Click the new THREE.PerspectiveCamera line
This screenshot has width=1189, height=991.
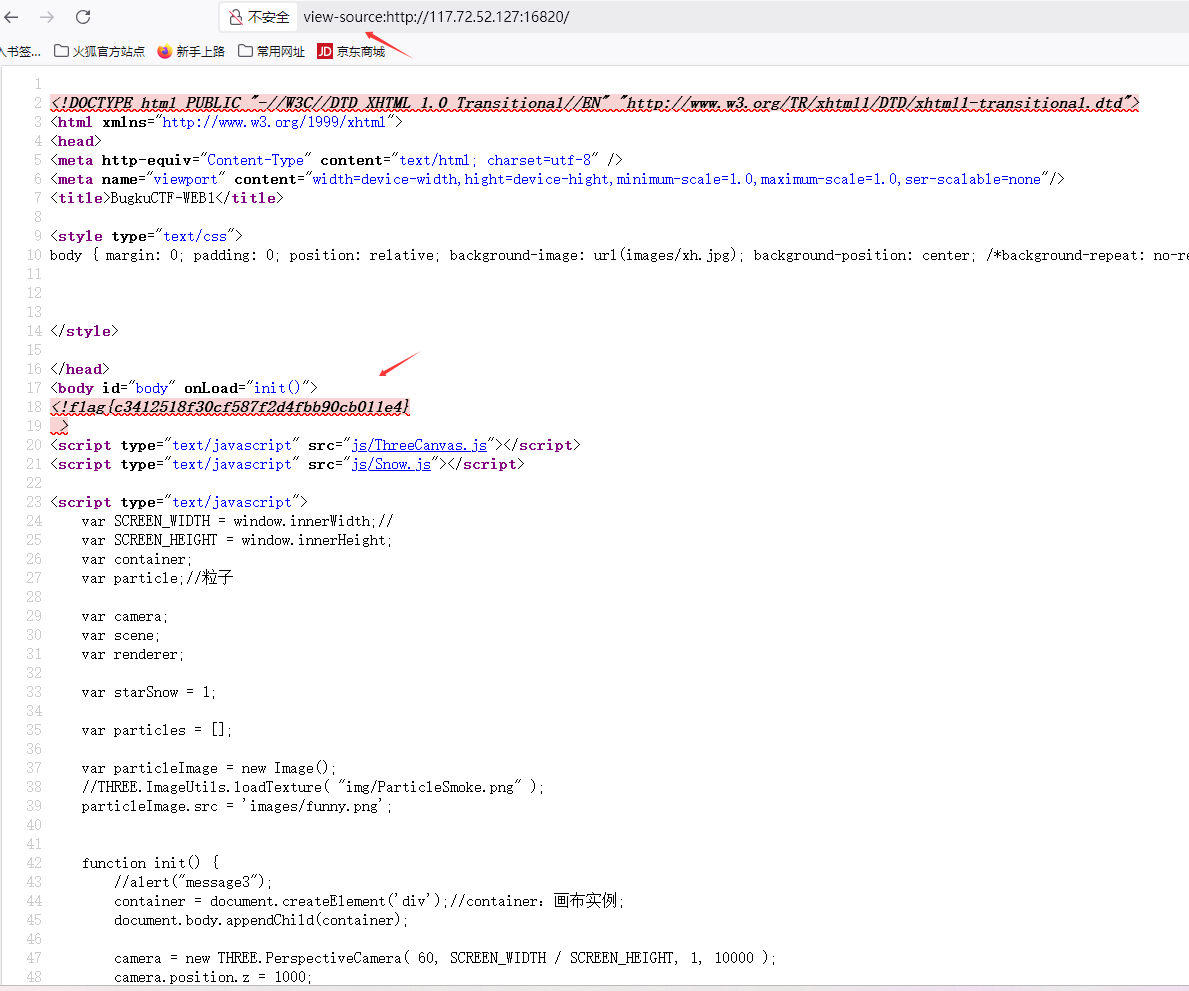click(445, 958)
